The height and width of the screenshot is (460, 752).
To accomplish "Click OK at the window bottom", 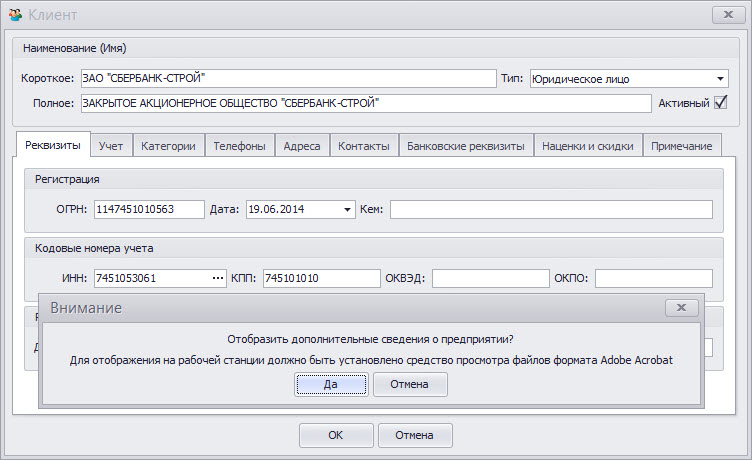I will pos(336,435).
